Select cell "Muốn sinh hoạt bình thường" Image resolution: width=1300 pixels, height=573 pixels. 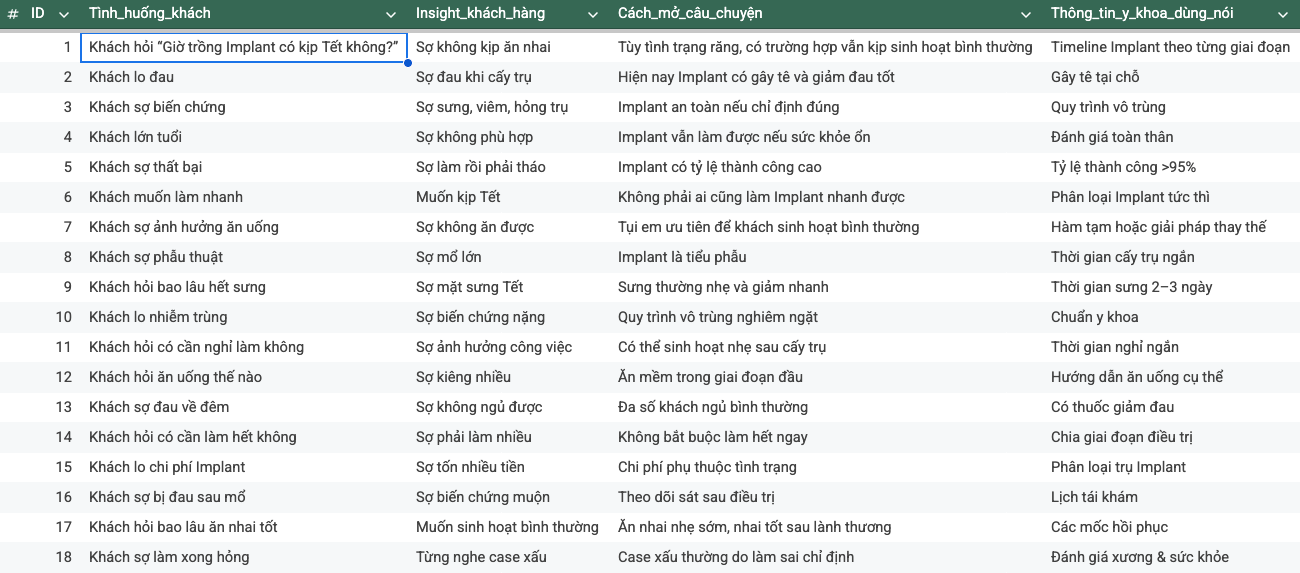click(x=509, y=527)
